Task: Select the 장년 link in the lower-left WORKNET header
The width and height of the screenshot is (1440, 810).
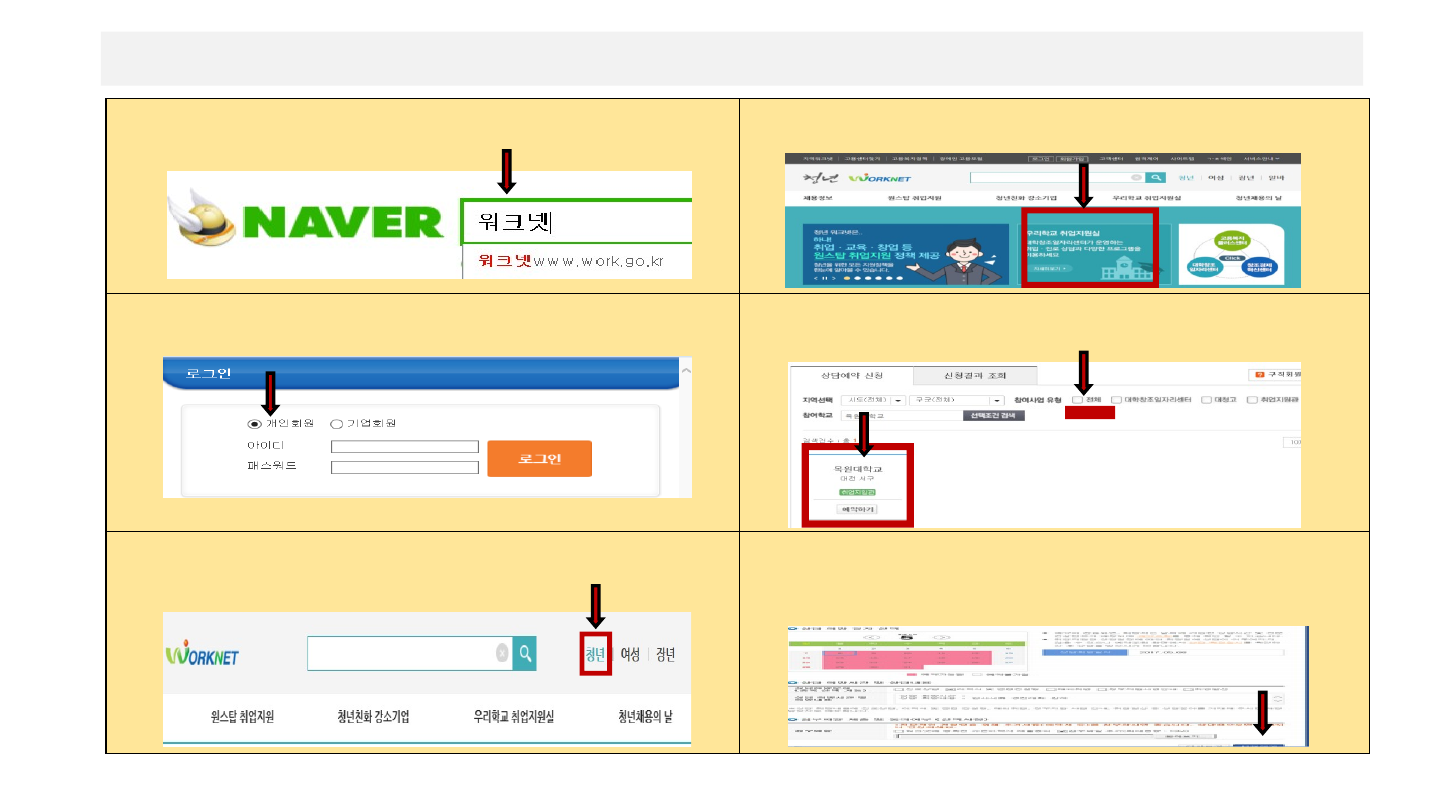Action: tap(665, 655)
